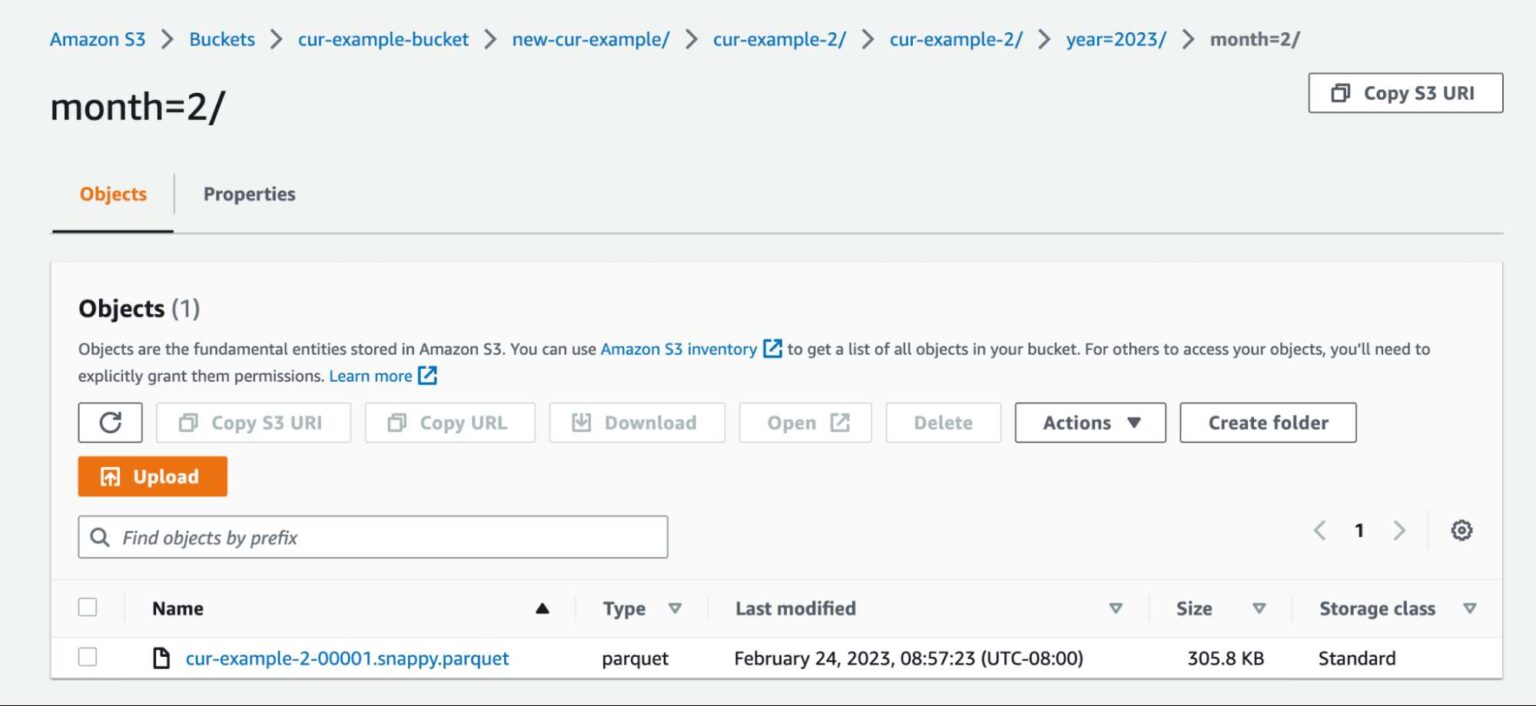Viewport: 1536px width, 706px height.
Task: Select the cur-example-2-00001.snappy.parquet checkbox
Action: (x=88, y=658)
